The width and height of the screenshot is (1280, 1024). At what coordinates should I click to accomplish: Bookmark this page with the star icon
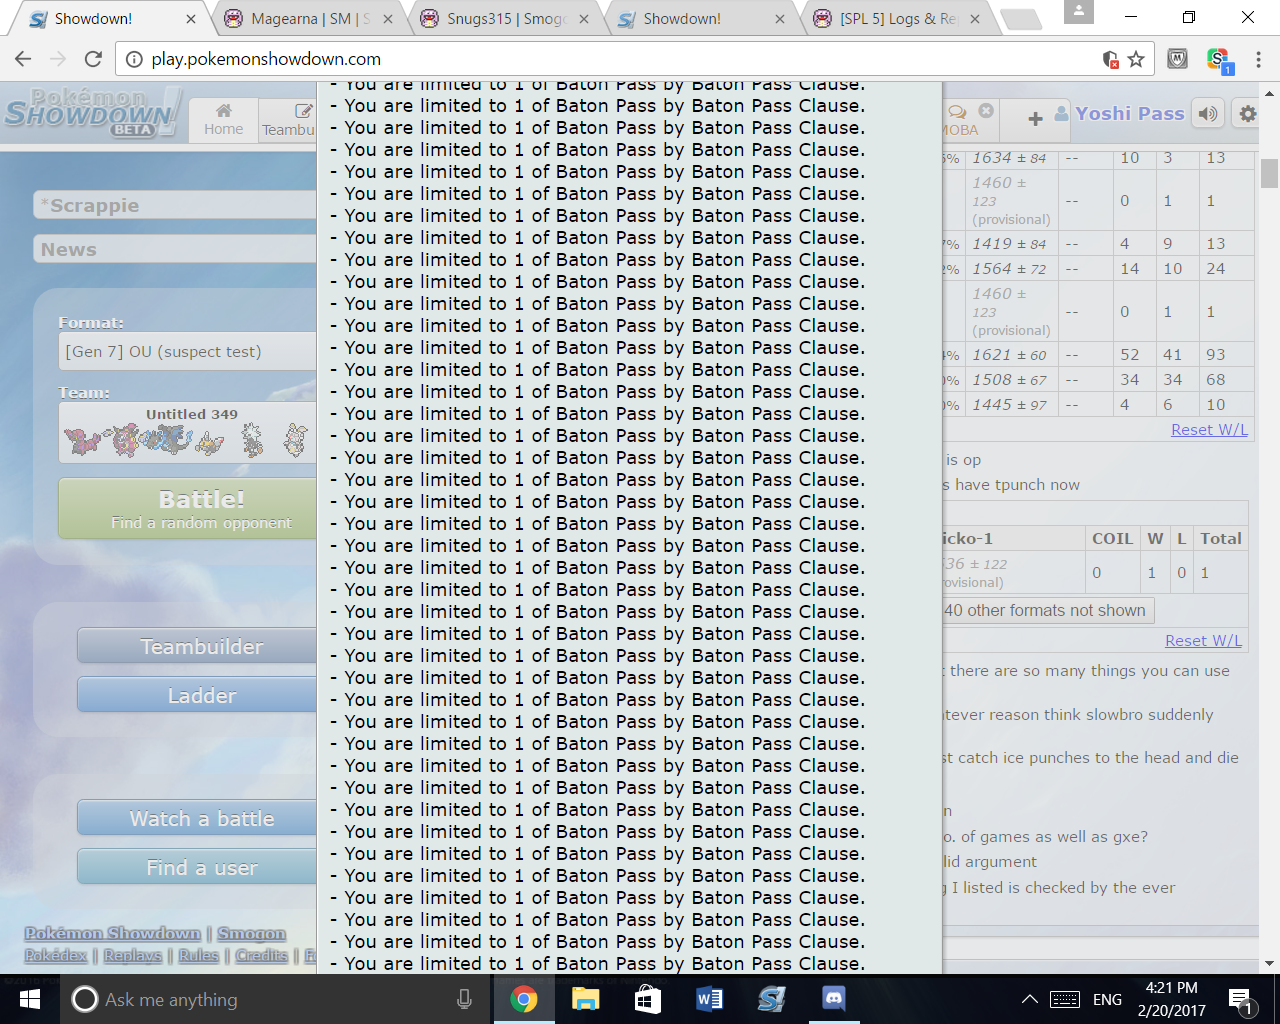pyautogui.click(x=1136, y=59)
